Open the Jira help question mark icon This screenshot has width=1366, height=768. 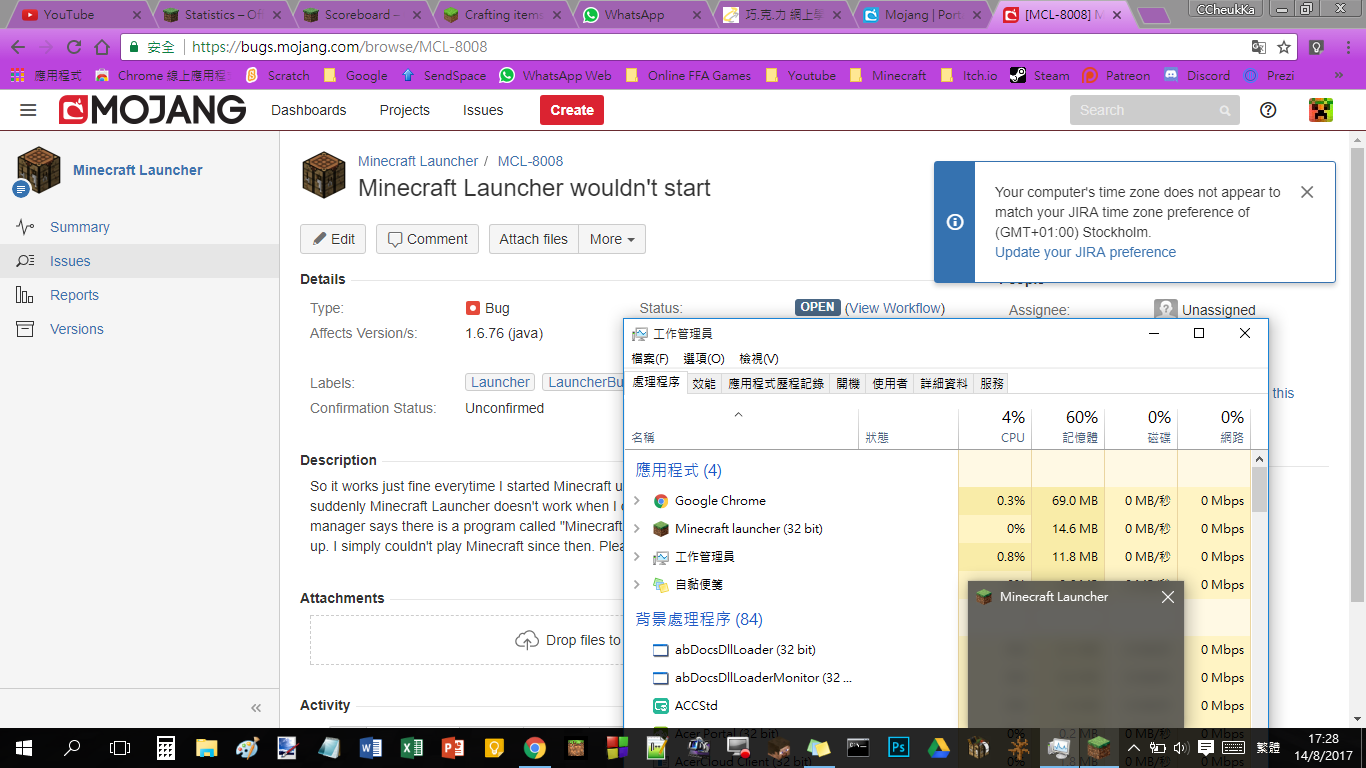click(1268, 110)
